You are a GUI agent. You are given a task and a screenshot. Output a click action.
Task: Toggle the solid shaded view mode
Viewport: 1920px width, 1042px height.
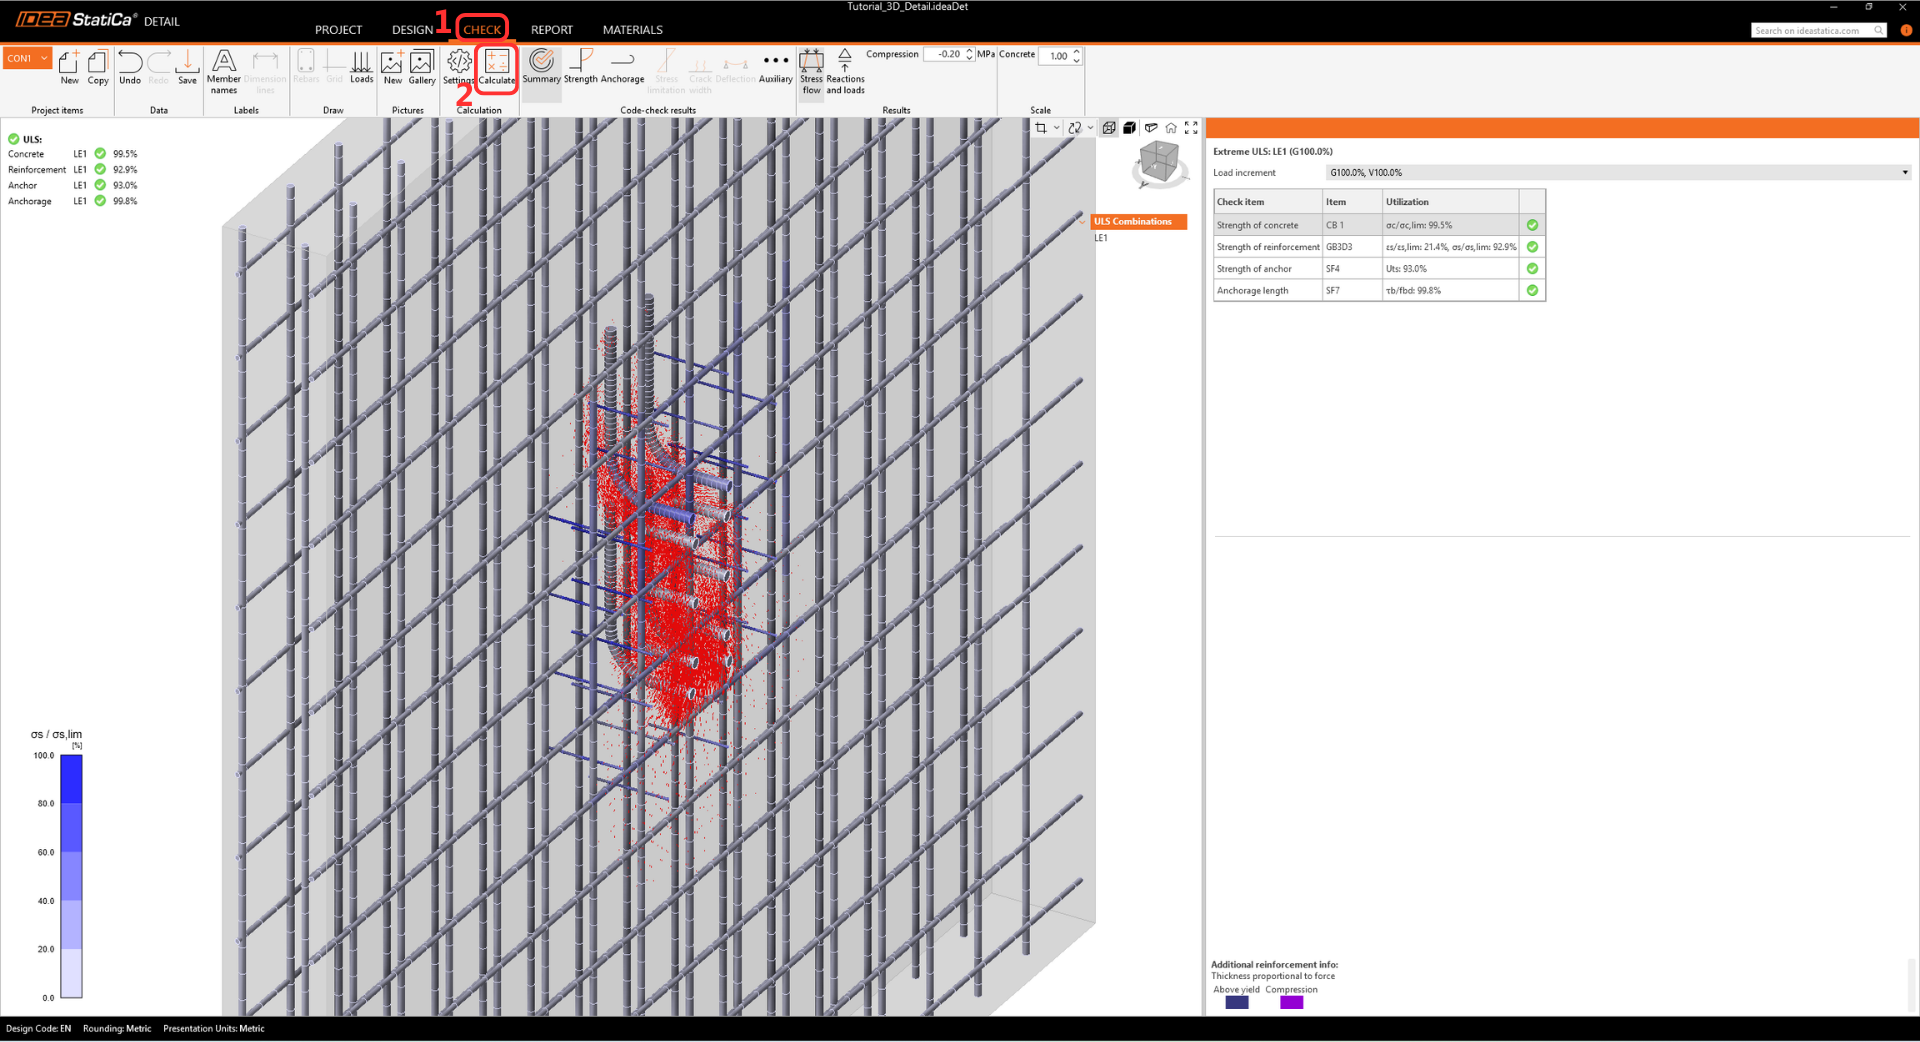tap(1129, 128)
